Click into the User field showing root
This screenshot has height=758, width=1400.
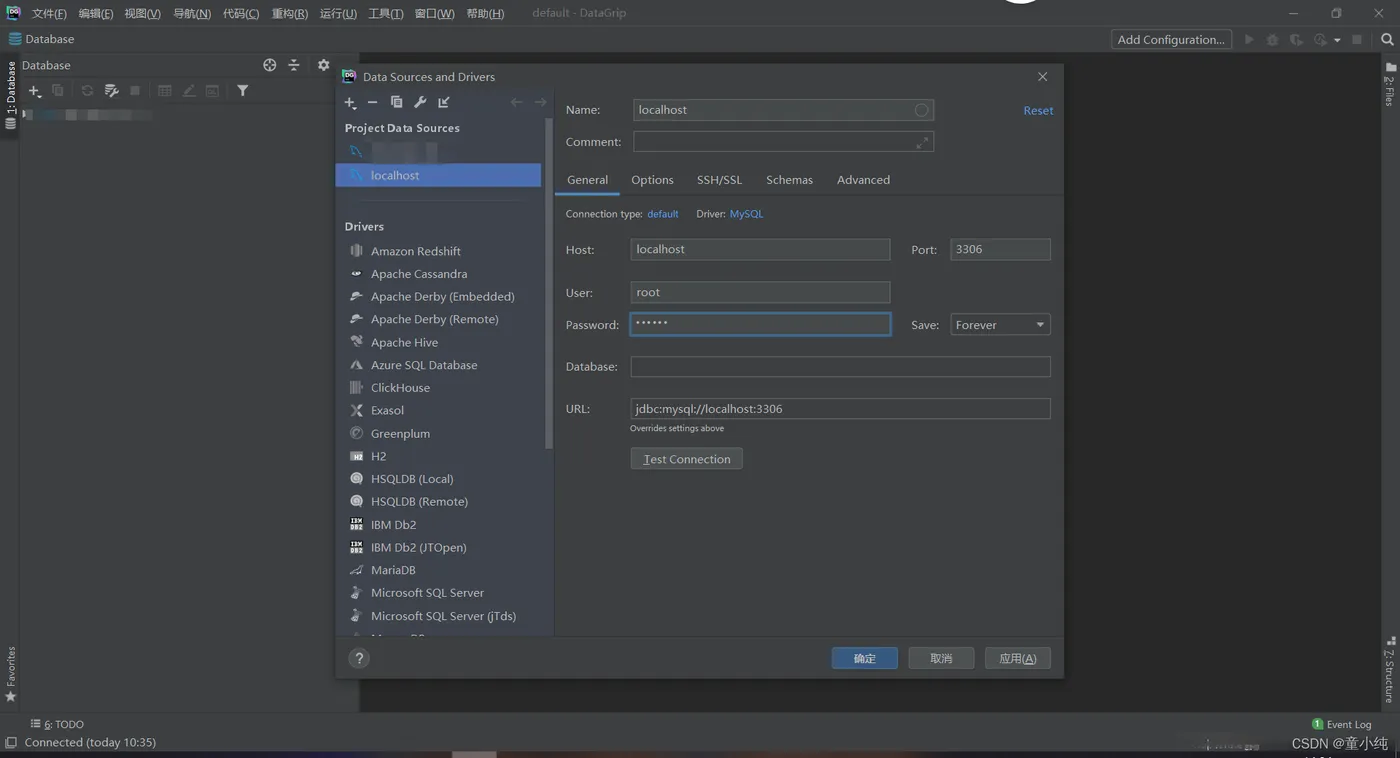click(x=760, y=292)
